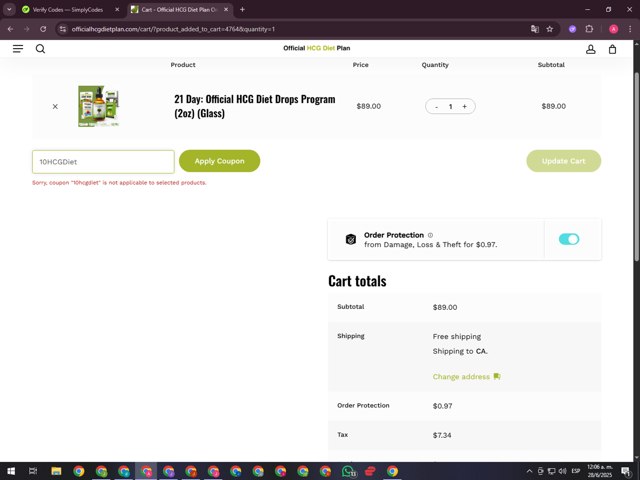Open the shopping bag cart icon
Screen dimensions: 640x480
point(612,49)
